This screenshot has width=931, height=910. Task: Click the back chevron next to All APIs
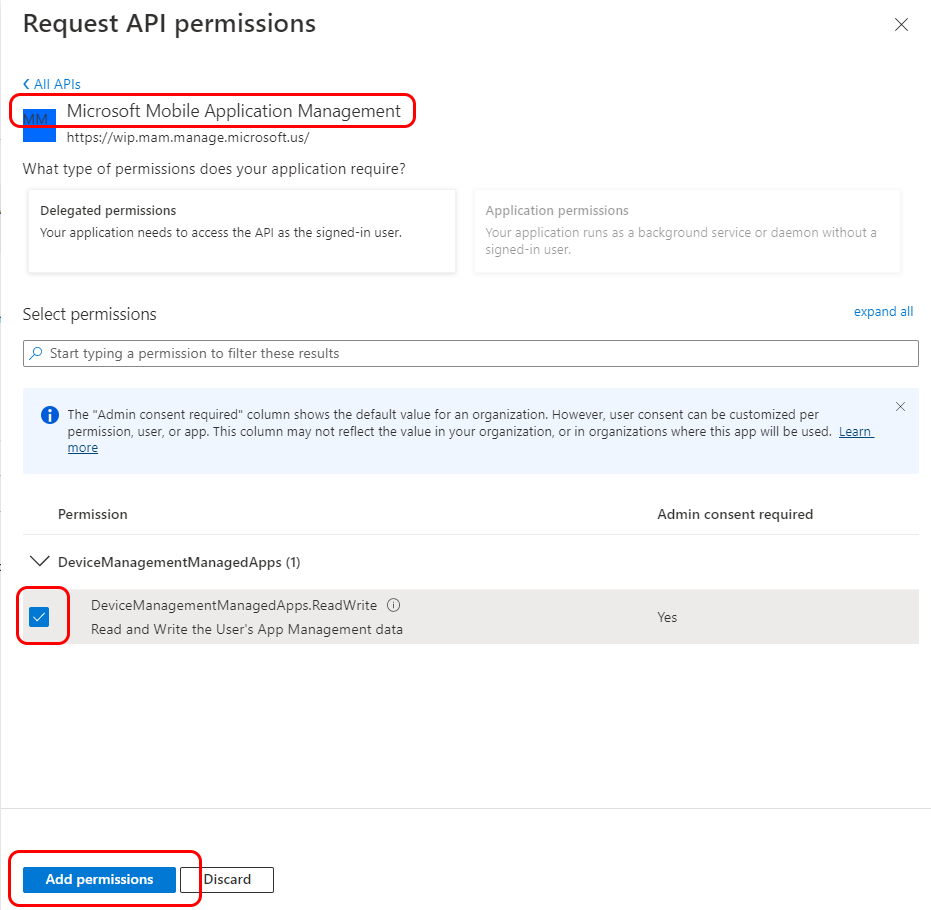[x=27, y=84]
